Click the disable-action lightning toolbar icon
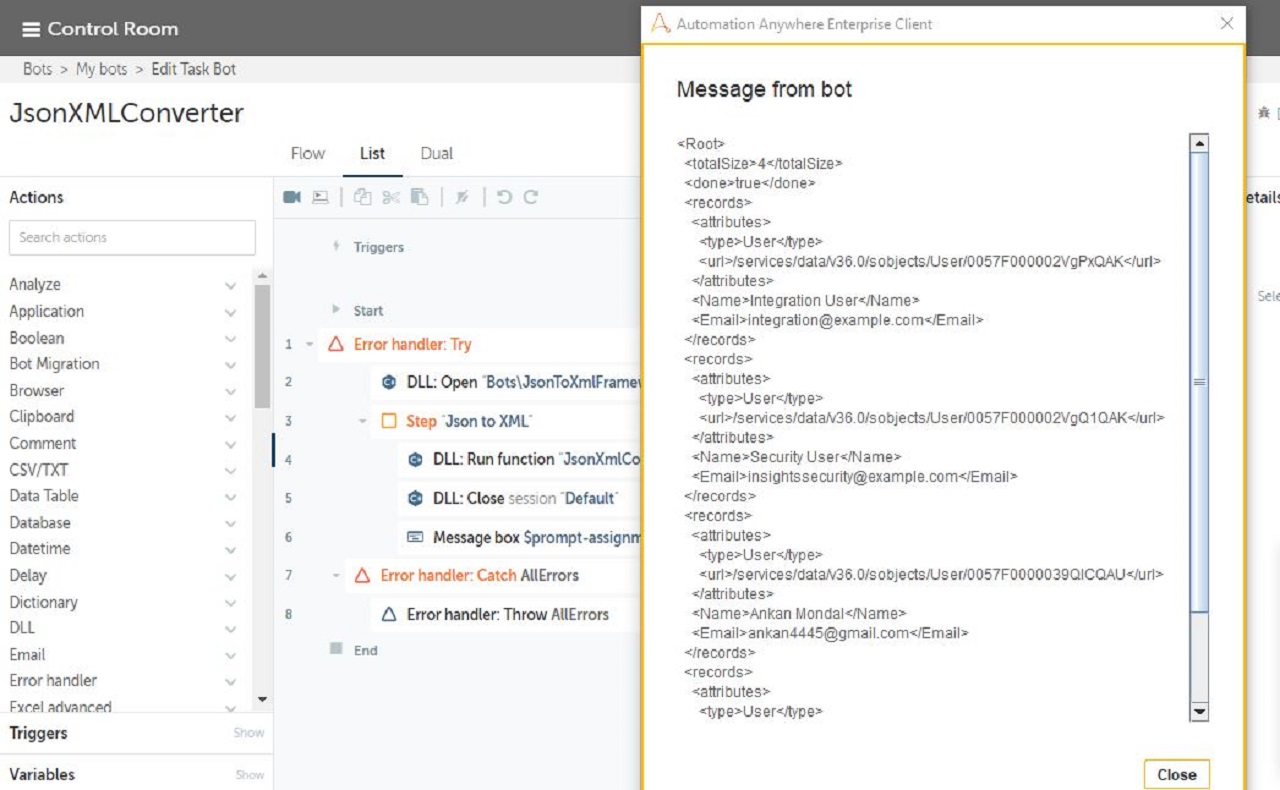This screenshot has height=790, width=1280. pyautogui.click(x=462, y=197)
